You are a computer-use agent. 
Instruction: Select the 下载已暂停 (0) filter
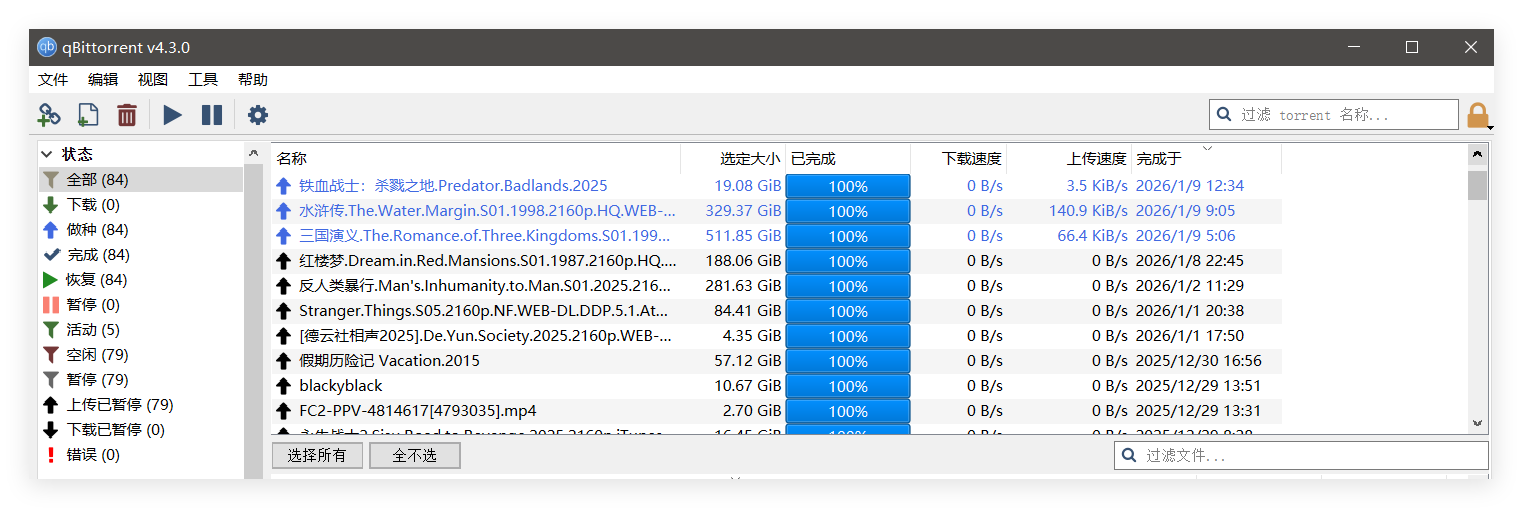(141, 430)
